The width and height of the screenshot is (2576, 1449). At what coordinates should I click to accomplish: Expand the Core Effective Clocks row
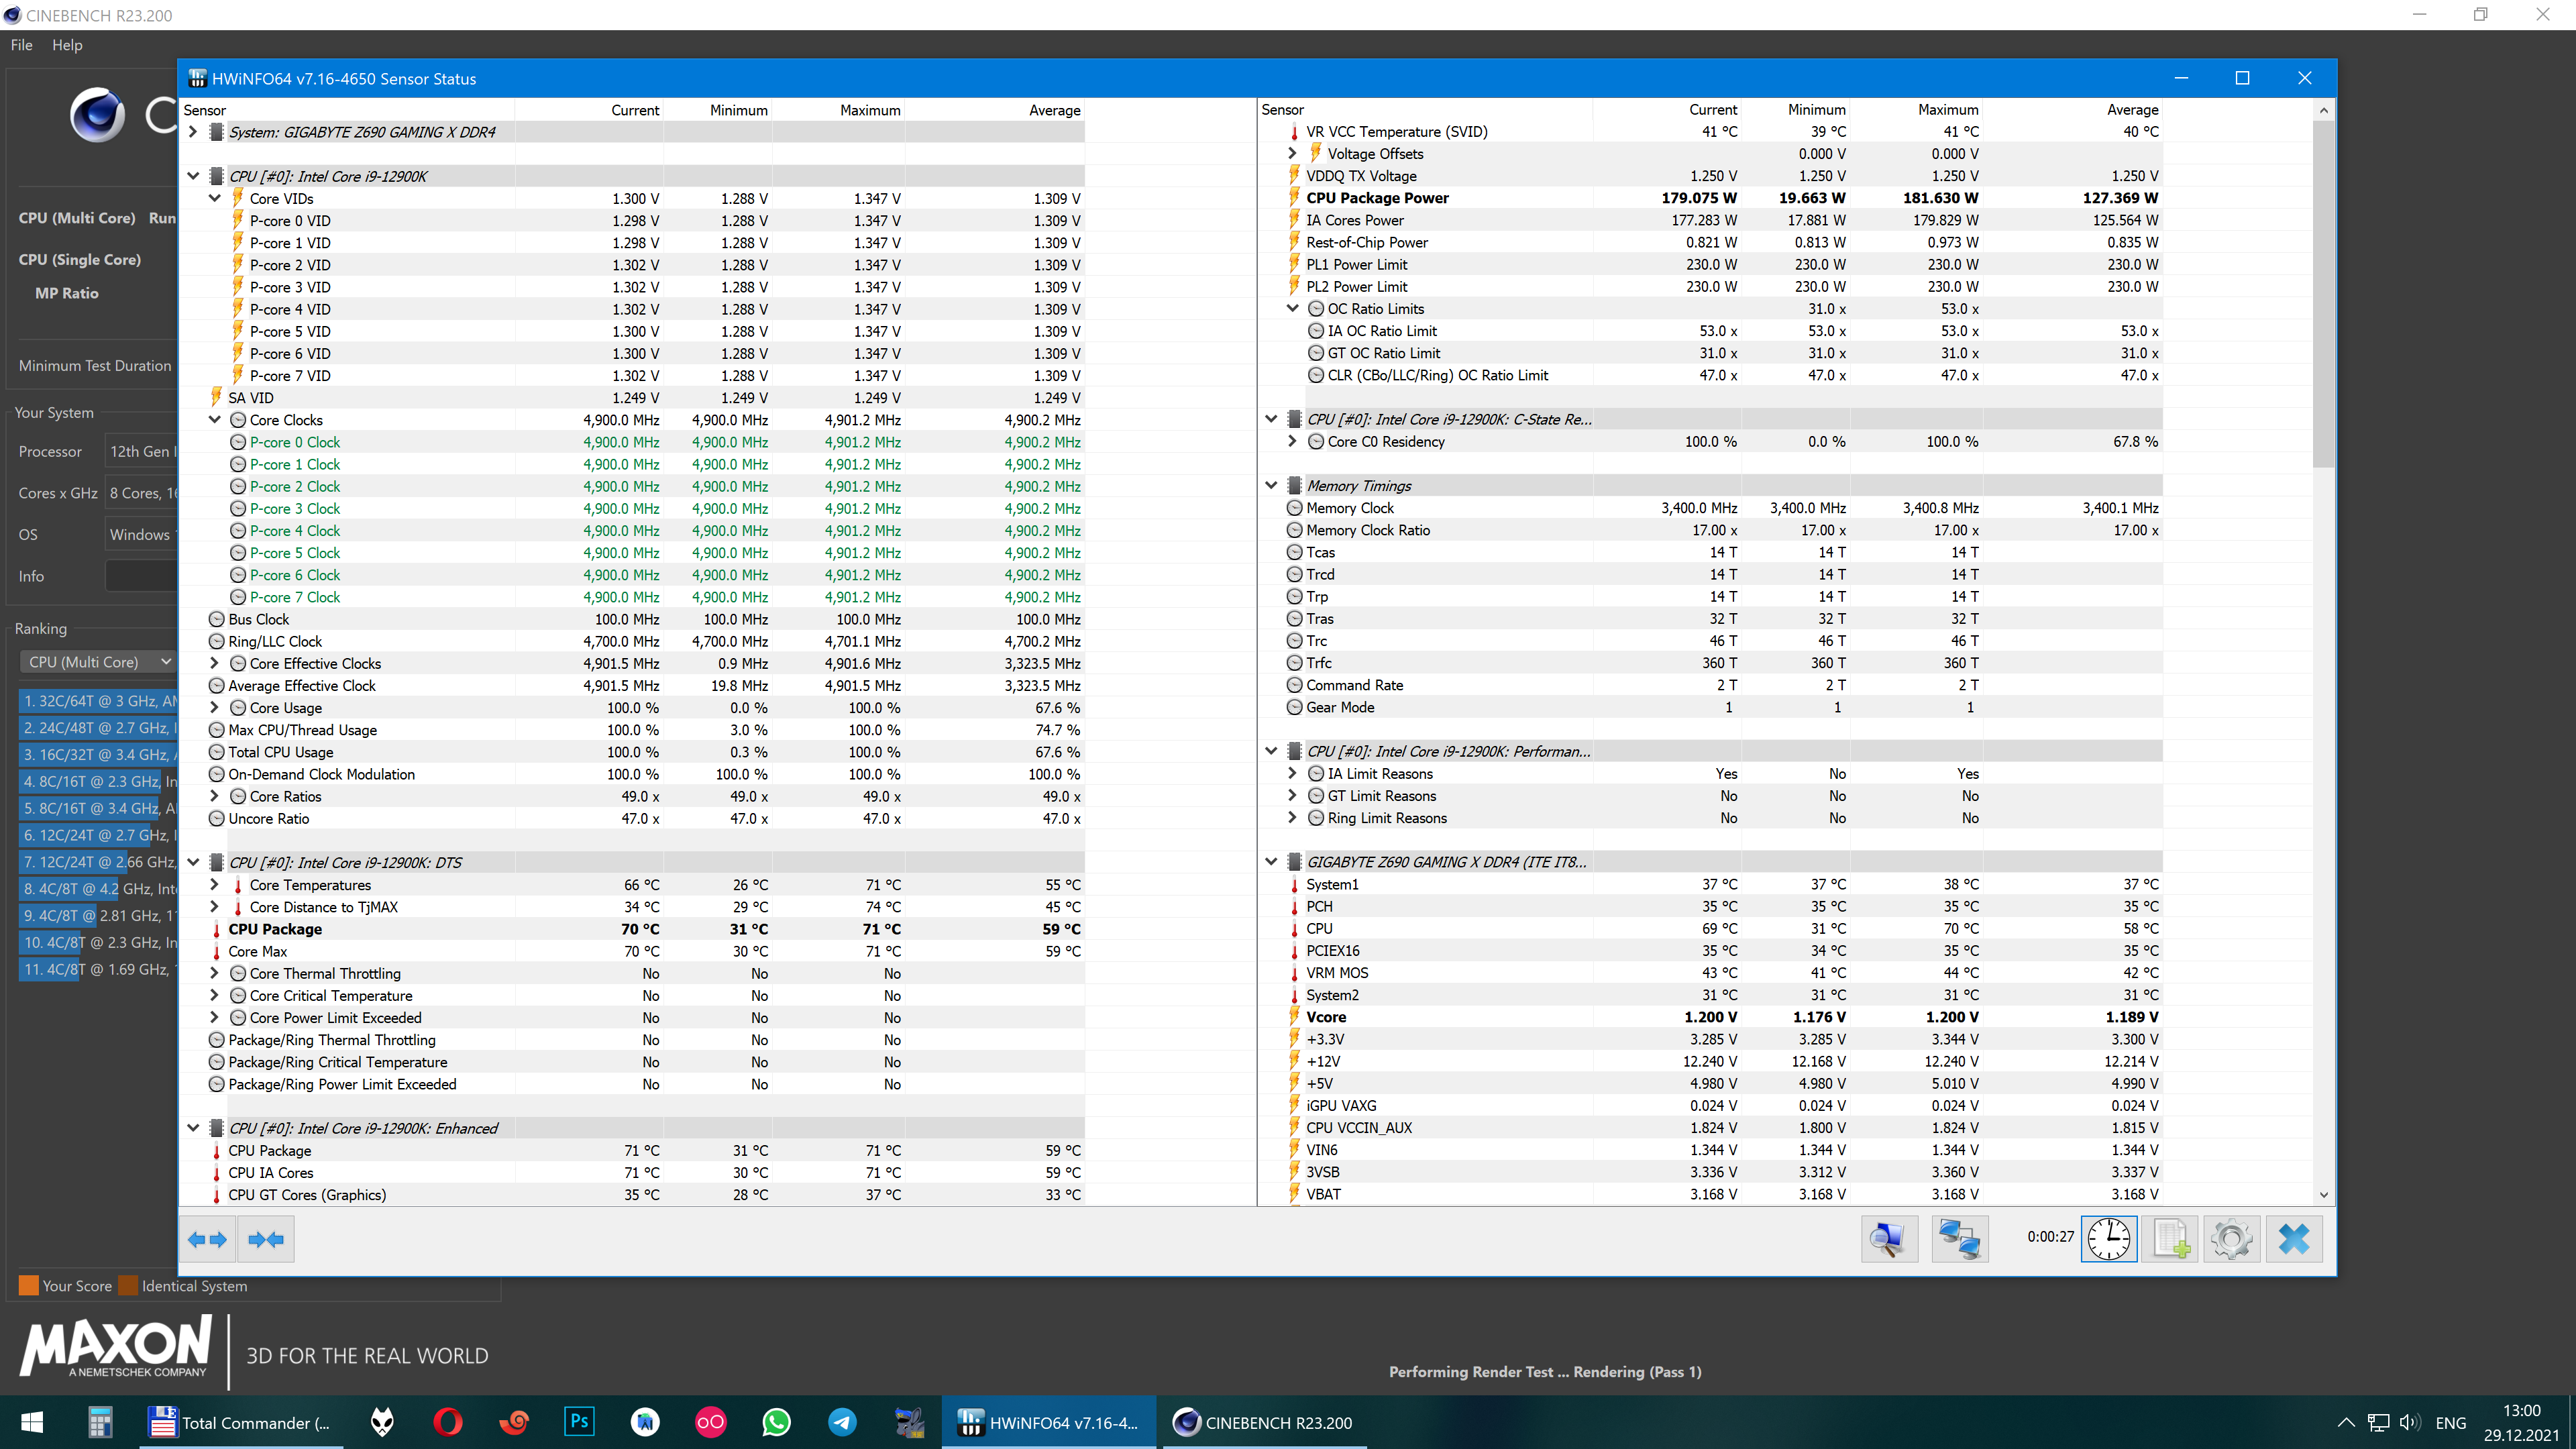214,663
